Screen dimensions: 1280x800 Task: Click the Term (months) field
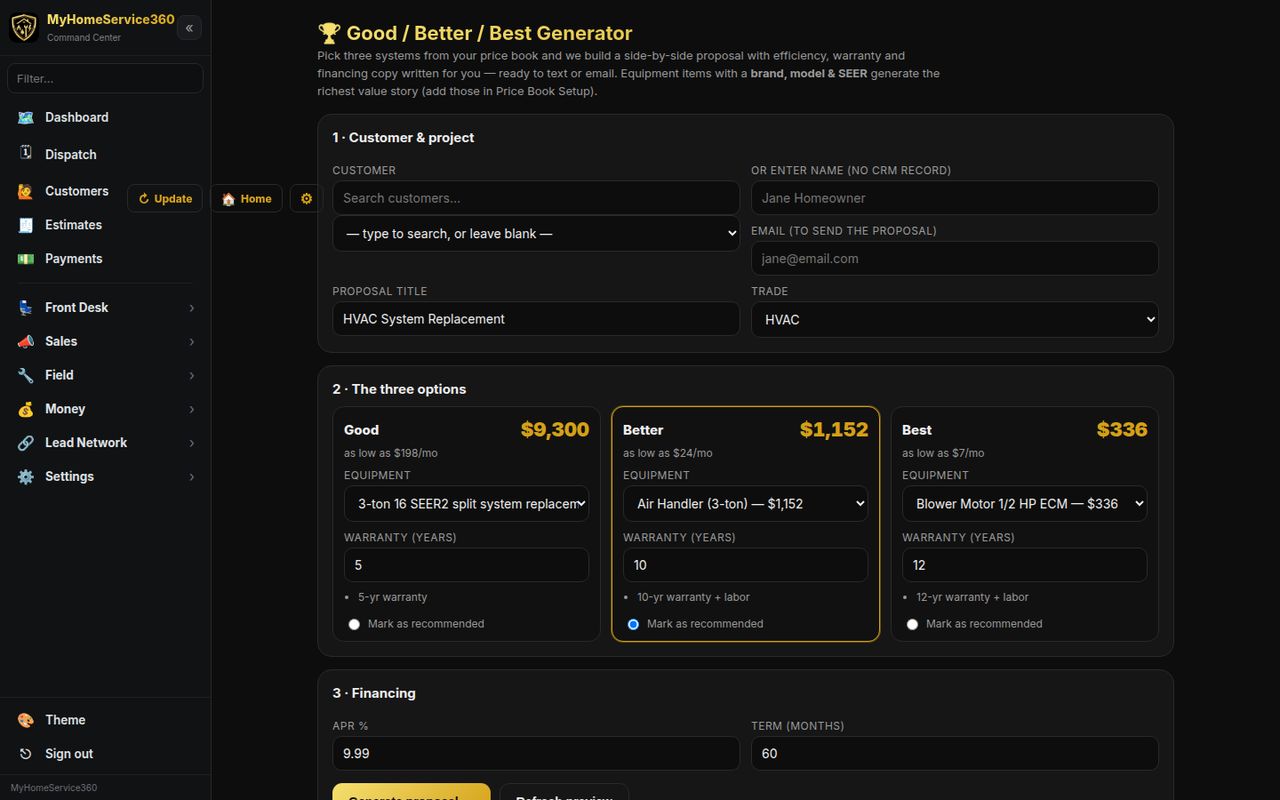point(955,753)
